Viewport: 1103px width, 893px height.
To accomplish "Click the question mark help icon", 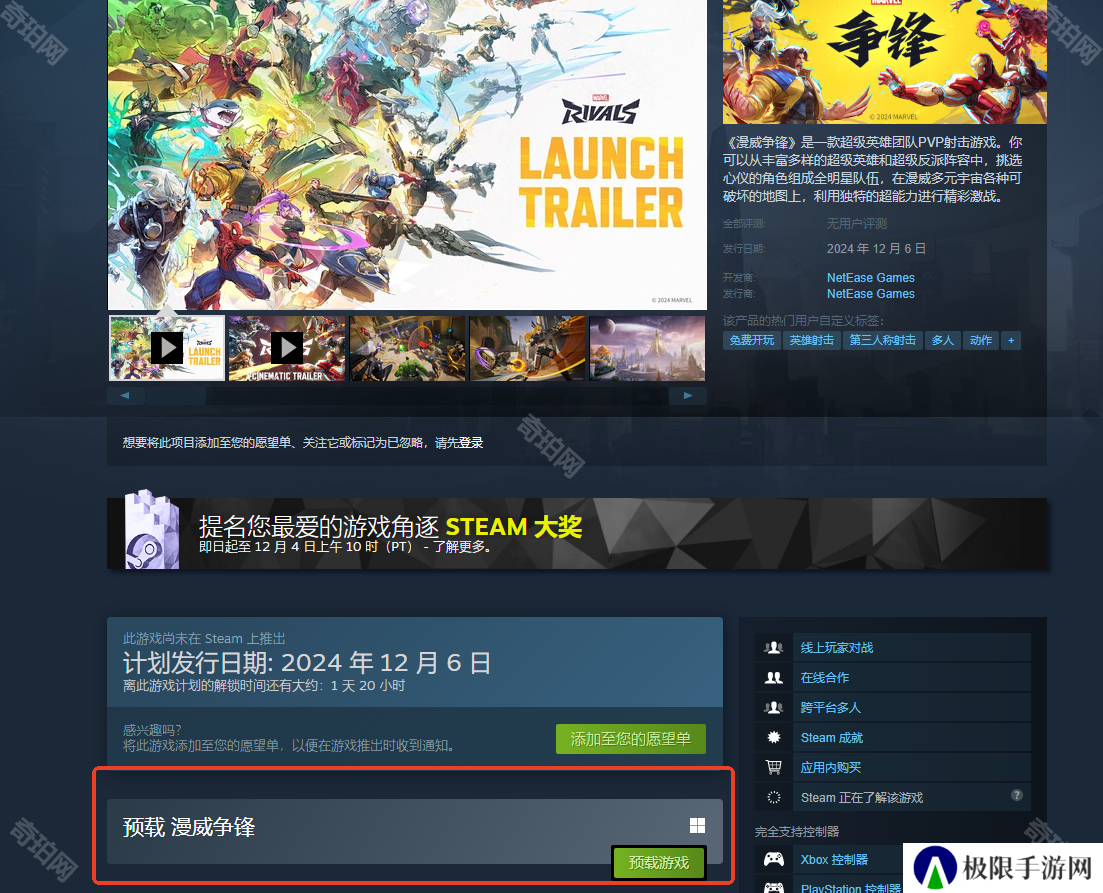I will pyautogui.click(x=1016, y=795).
